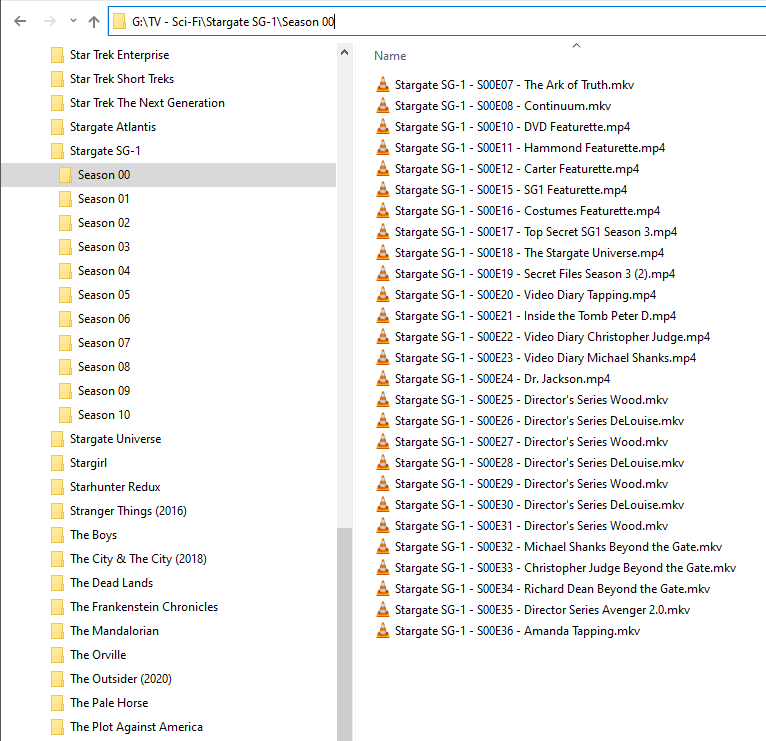
Task: Select Season 00 folder in tree
Action: point(169,175)
